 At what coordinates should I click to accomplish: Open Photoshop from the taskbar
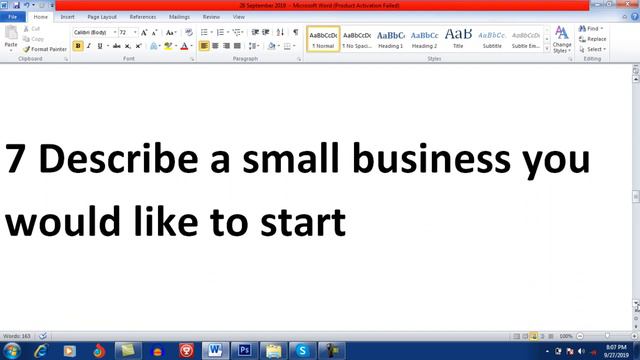244,351
